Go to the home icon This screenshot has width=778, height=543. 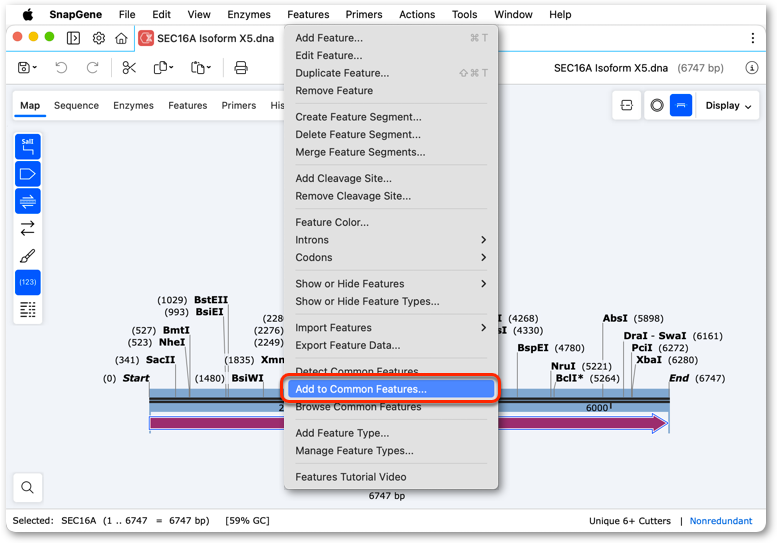coord(121,38)
